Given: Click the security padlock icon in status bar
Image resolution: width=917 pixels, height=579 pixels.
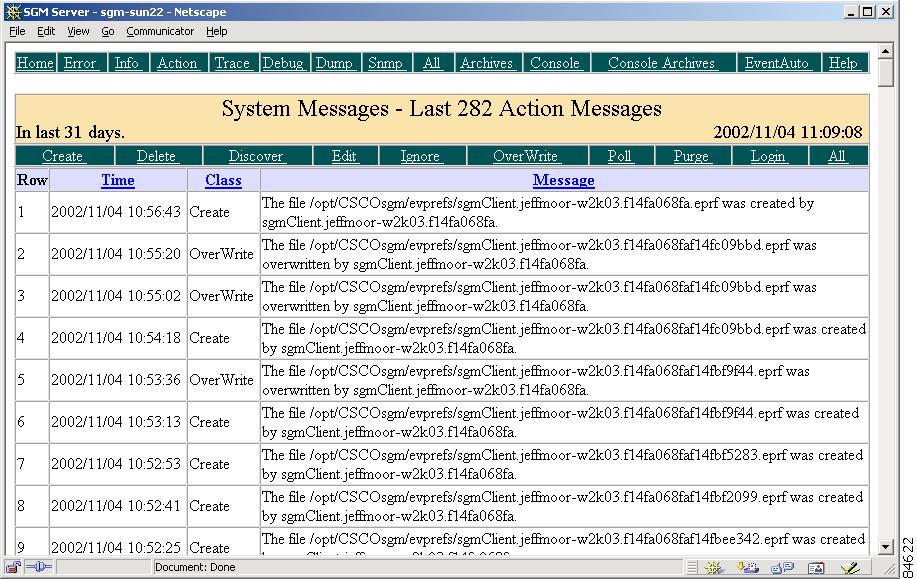Looking at the screenshot, I should [13, 567].
